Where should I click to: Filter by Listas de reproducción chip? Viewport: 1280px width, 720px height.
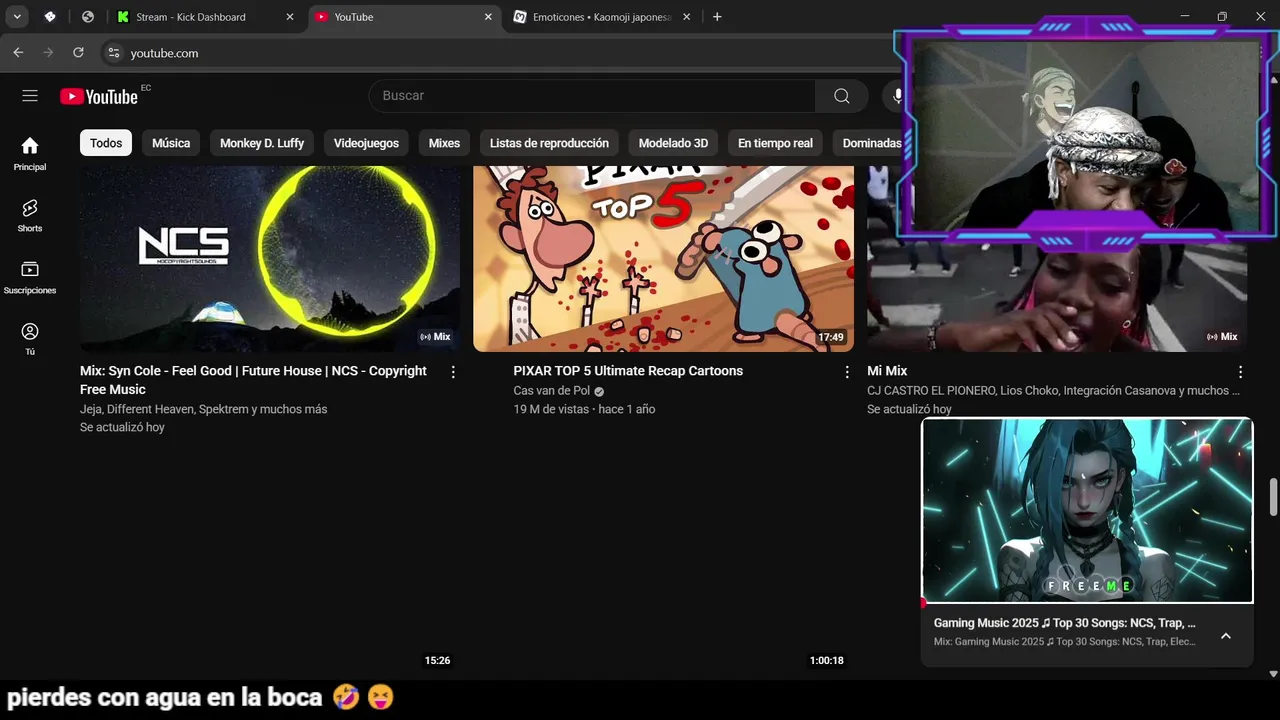pos(549,143)
